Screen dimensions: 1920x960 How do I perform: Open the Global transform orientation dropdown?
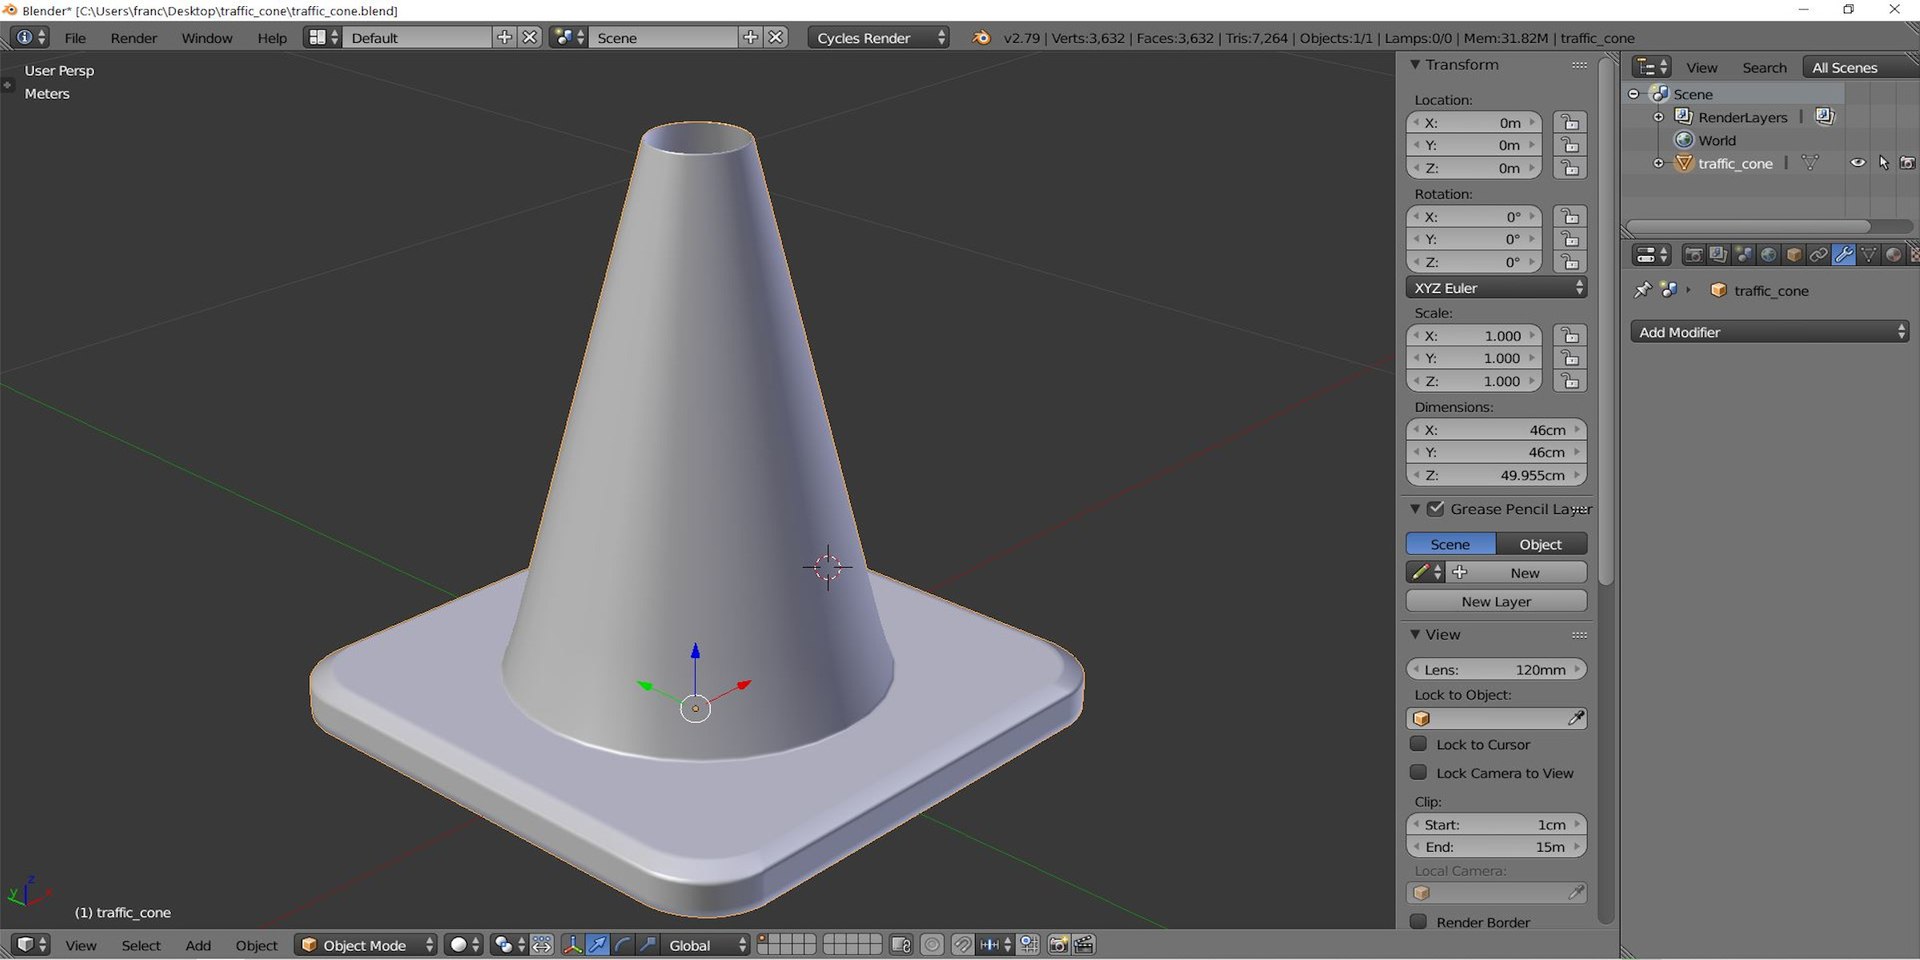(x=705, y=945)
